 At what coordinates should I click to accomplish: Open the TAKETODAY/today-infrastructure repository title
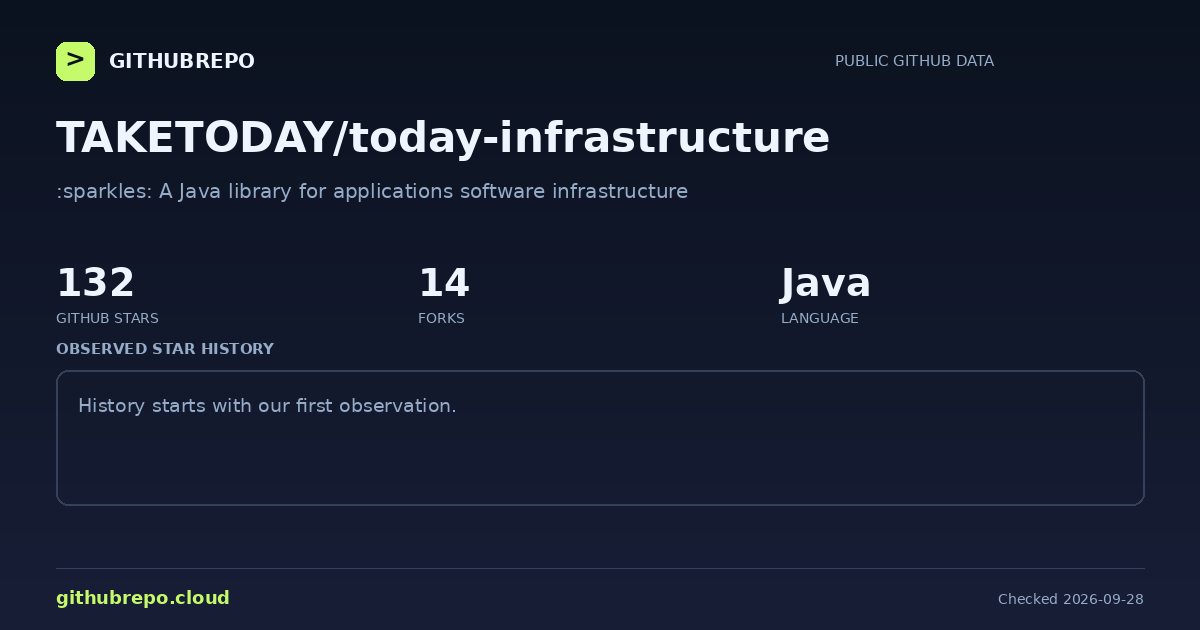click(x=443, y=137)
